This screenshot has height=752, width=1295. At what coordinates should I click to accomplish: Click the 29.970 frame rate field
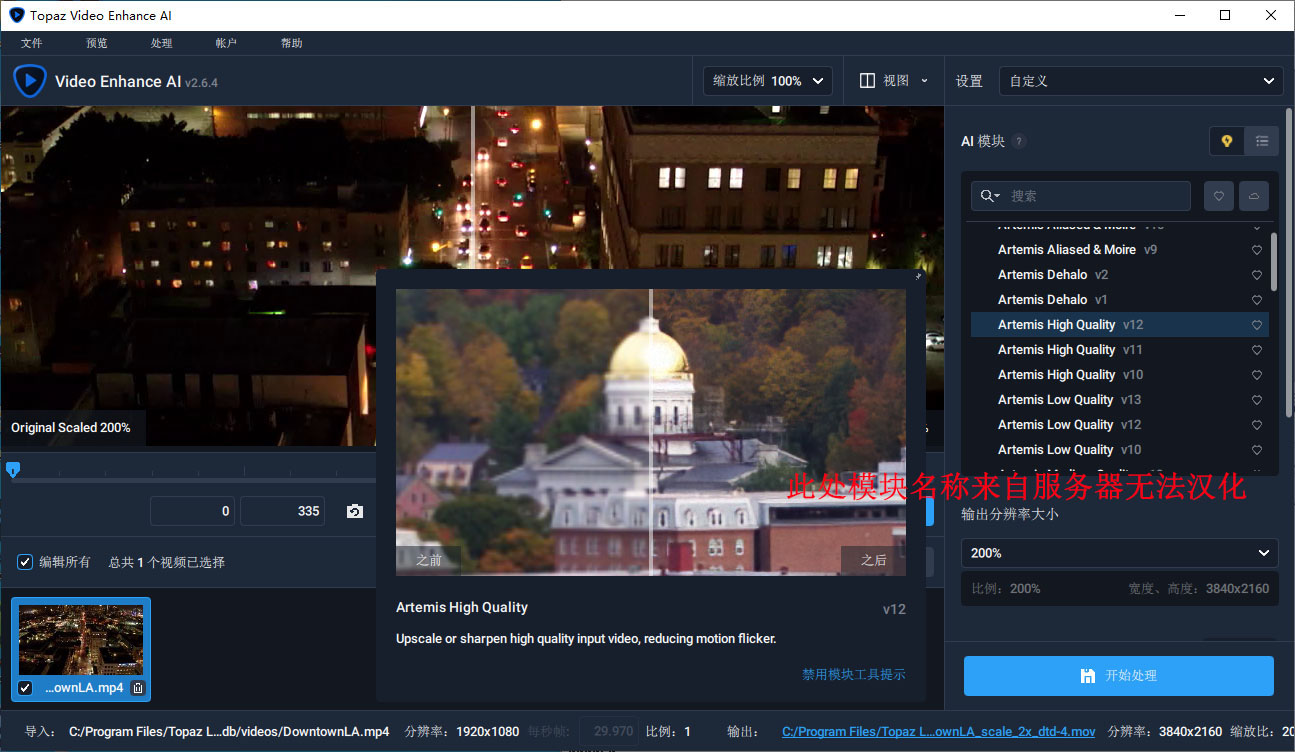609,732
